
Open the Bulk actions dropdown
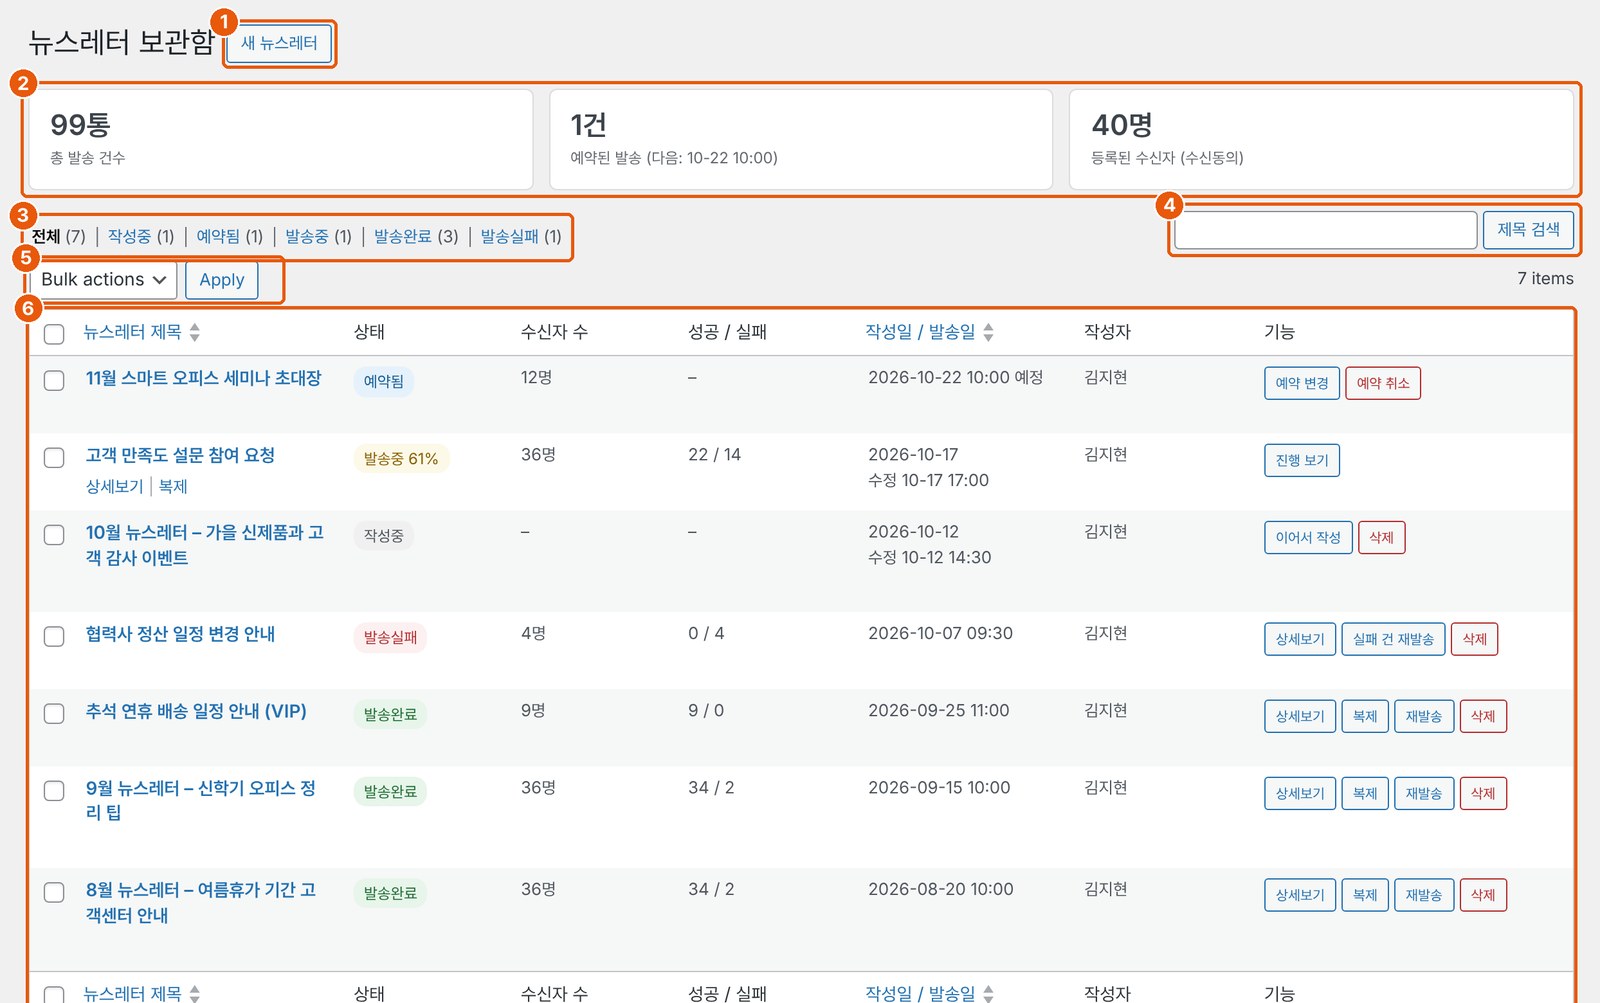pos(104,280)
